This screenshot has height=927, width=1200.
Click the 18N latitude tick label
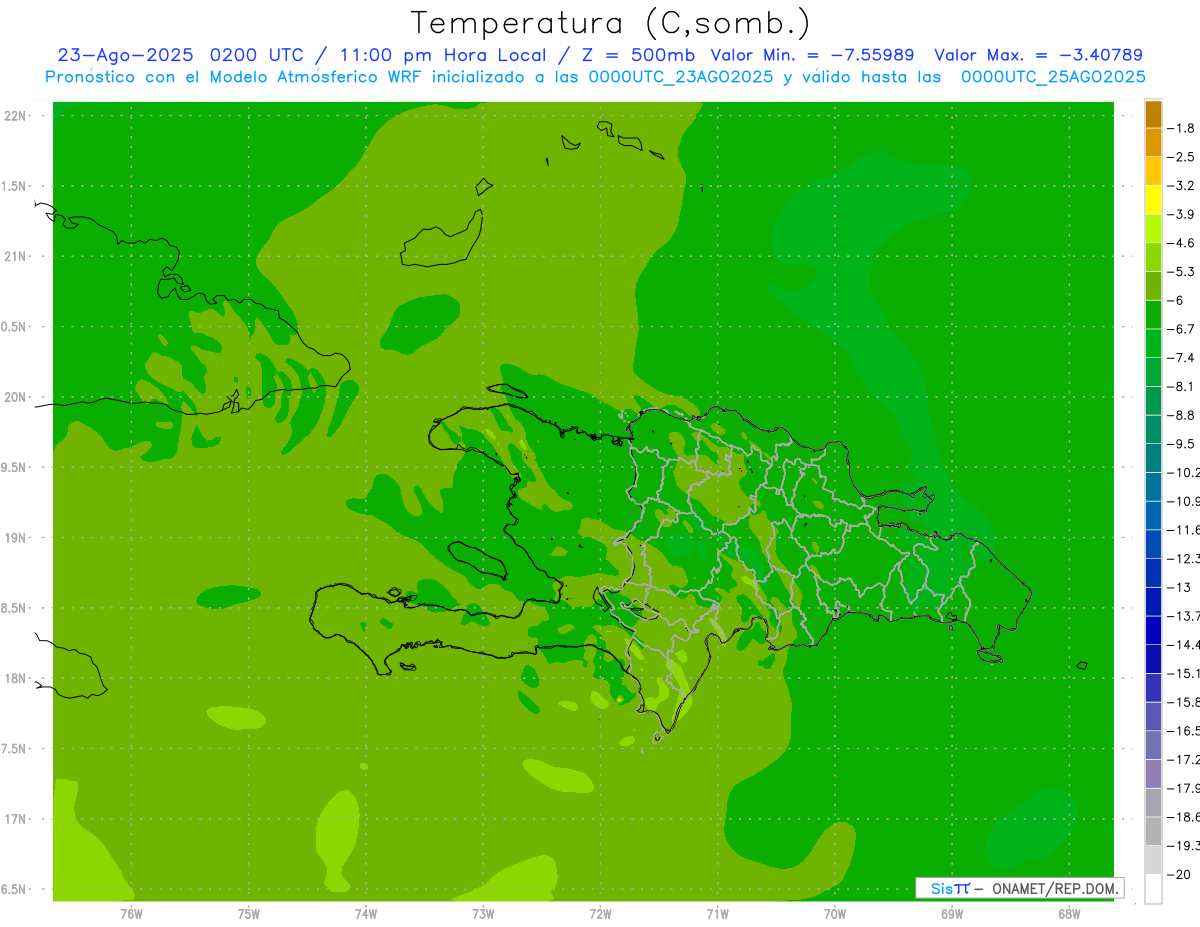14,678
